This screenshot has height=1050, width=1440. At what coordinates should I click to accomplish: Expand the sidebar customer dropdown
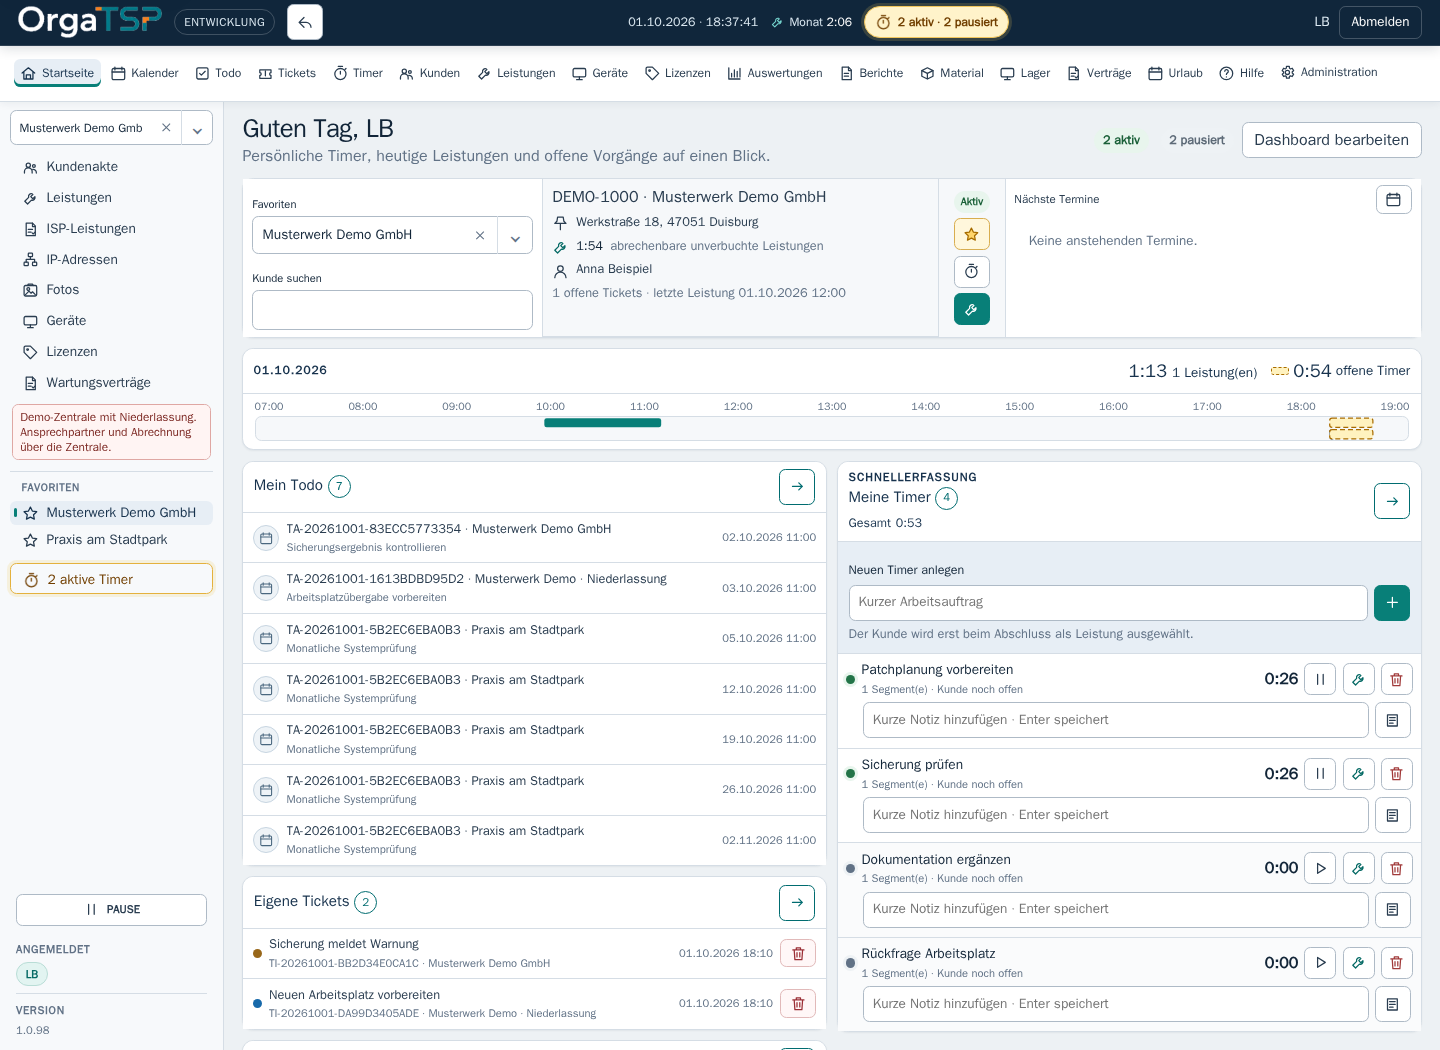pos(197,128)
